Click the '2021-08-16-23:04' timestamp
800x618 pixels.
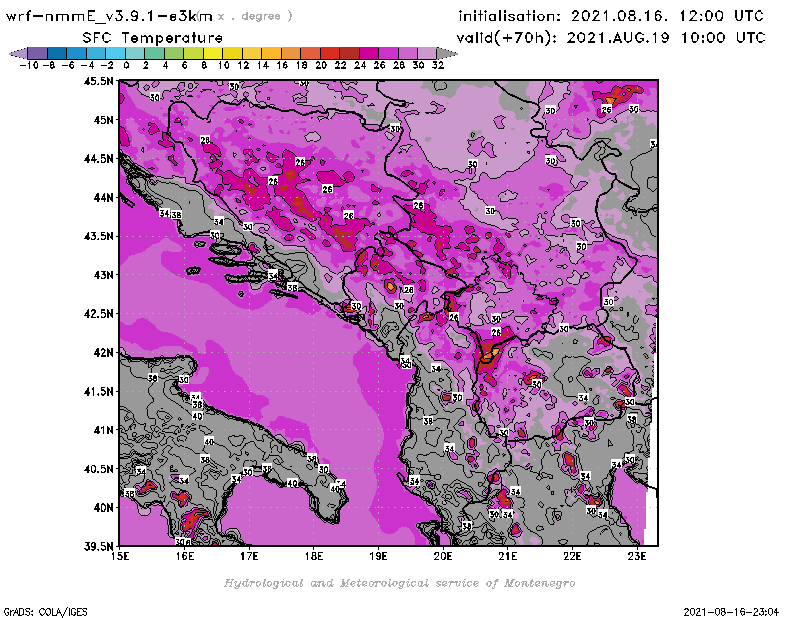tap(731, 612)
